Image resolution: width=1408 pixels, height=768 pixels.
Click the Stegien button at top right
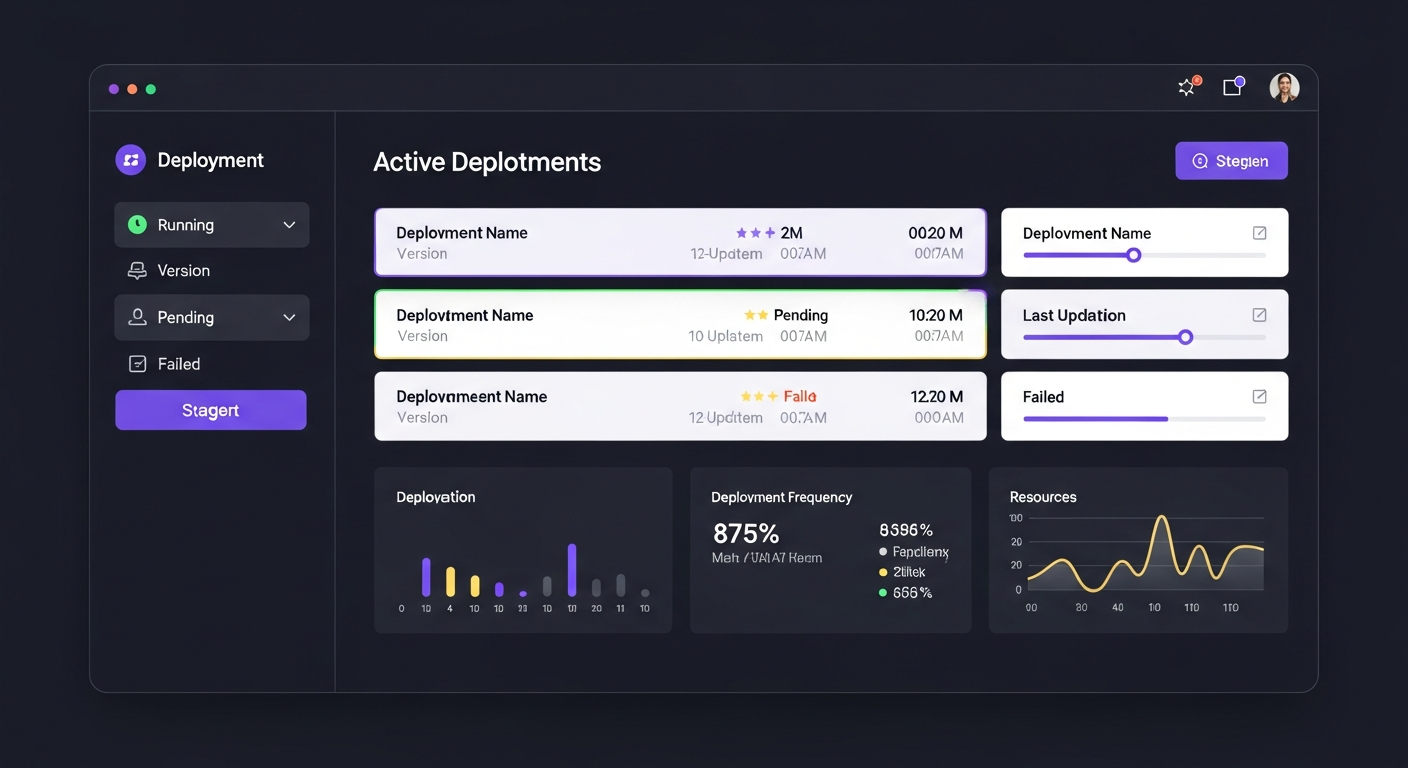1231,161
